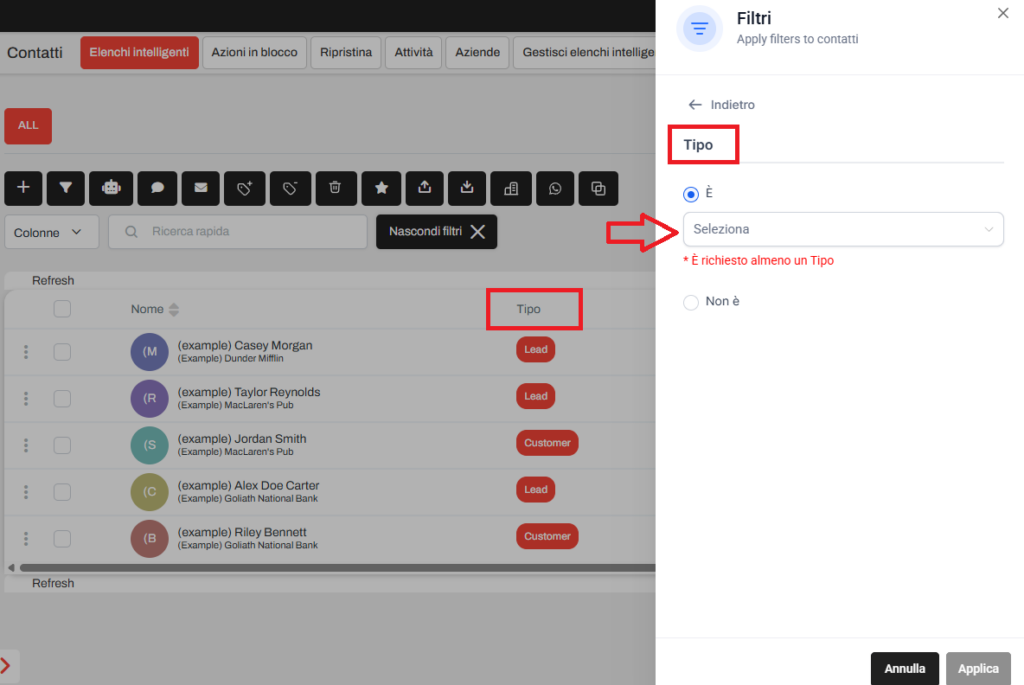The height and width of the screenshot is (685, 1024).
Task: Click the add tag icon with plus
Action: point(245,187)
